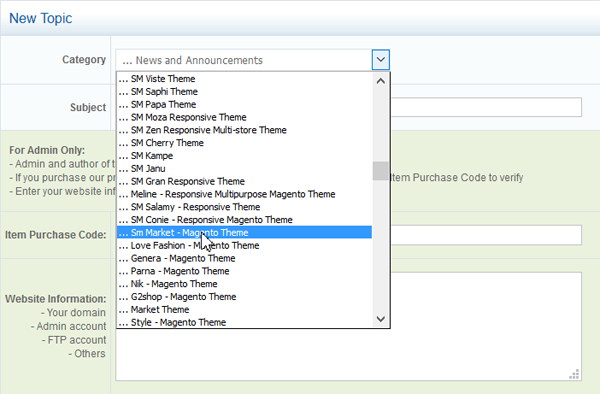Select SM Janu category

(x=244, y=168)
